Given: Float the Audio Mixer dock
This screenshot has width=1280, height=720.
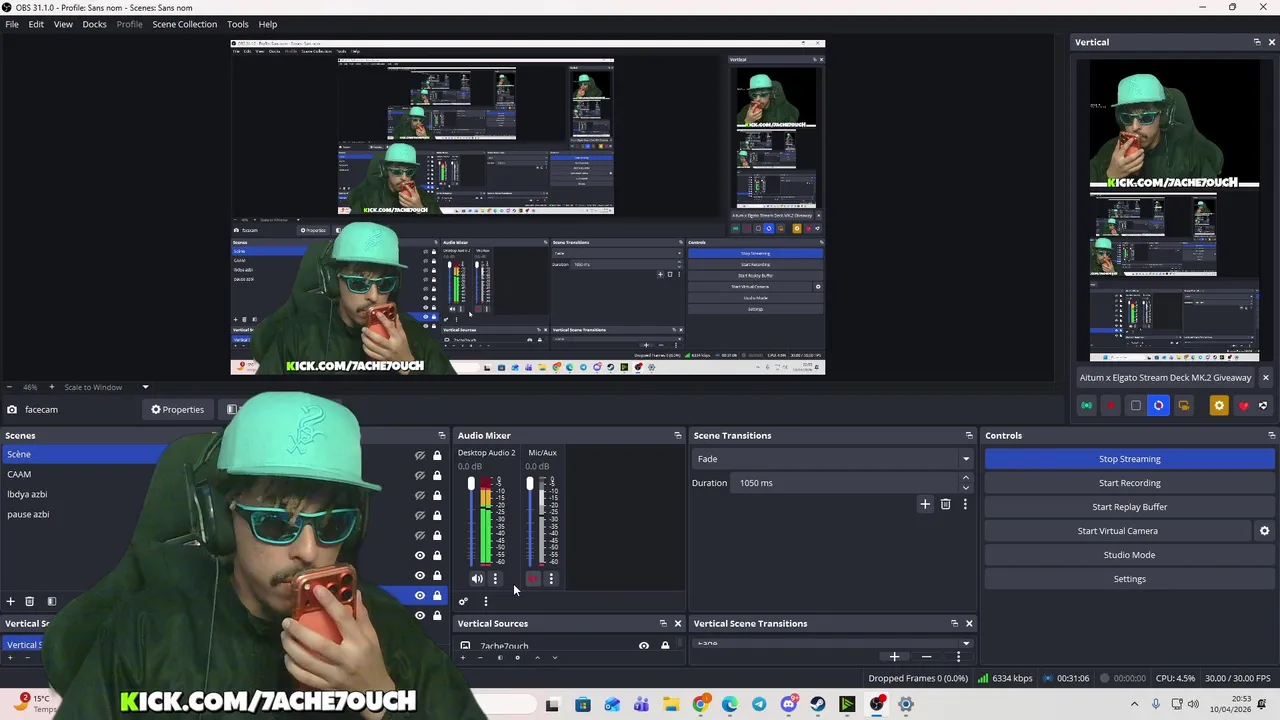Looking at the screenshot, I should [677, 435].
